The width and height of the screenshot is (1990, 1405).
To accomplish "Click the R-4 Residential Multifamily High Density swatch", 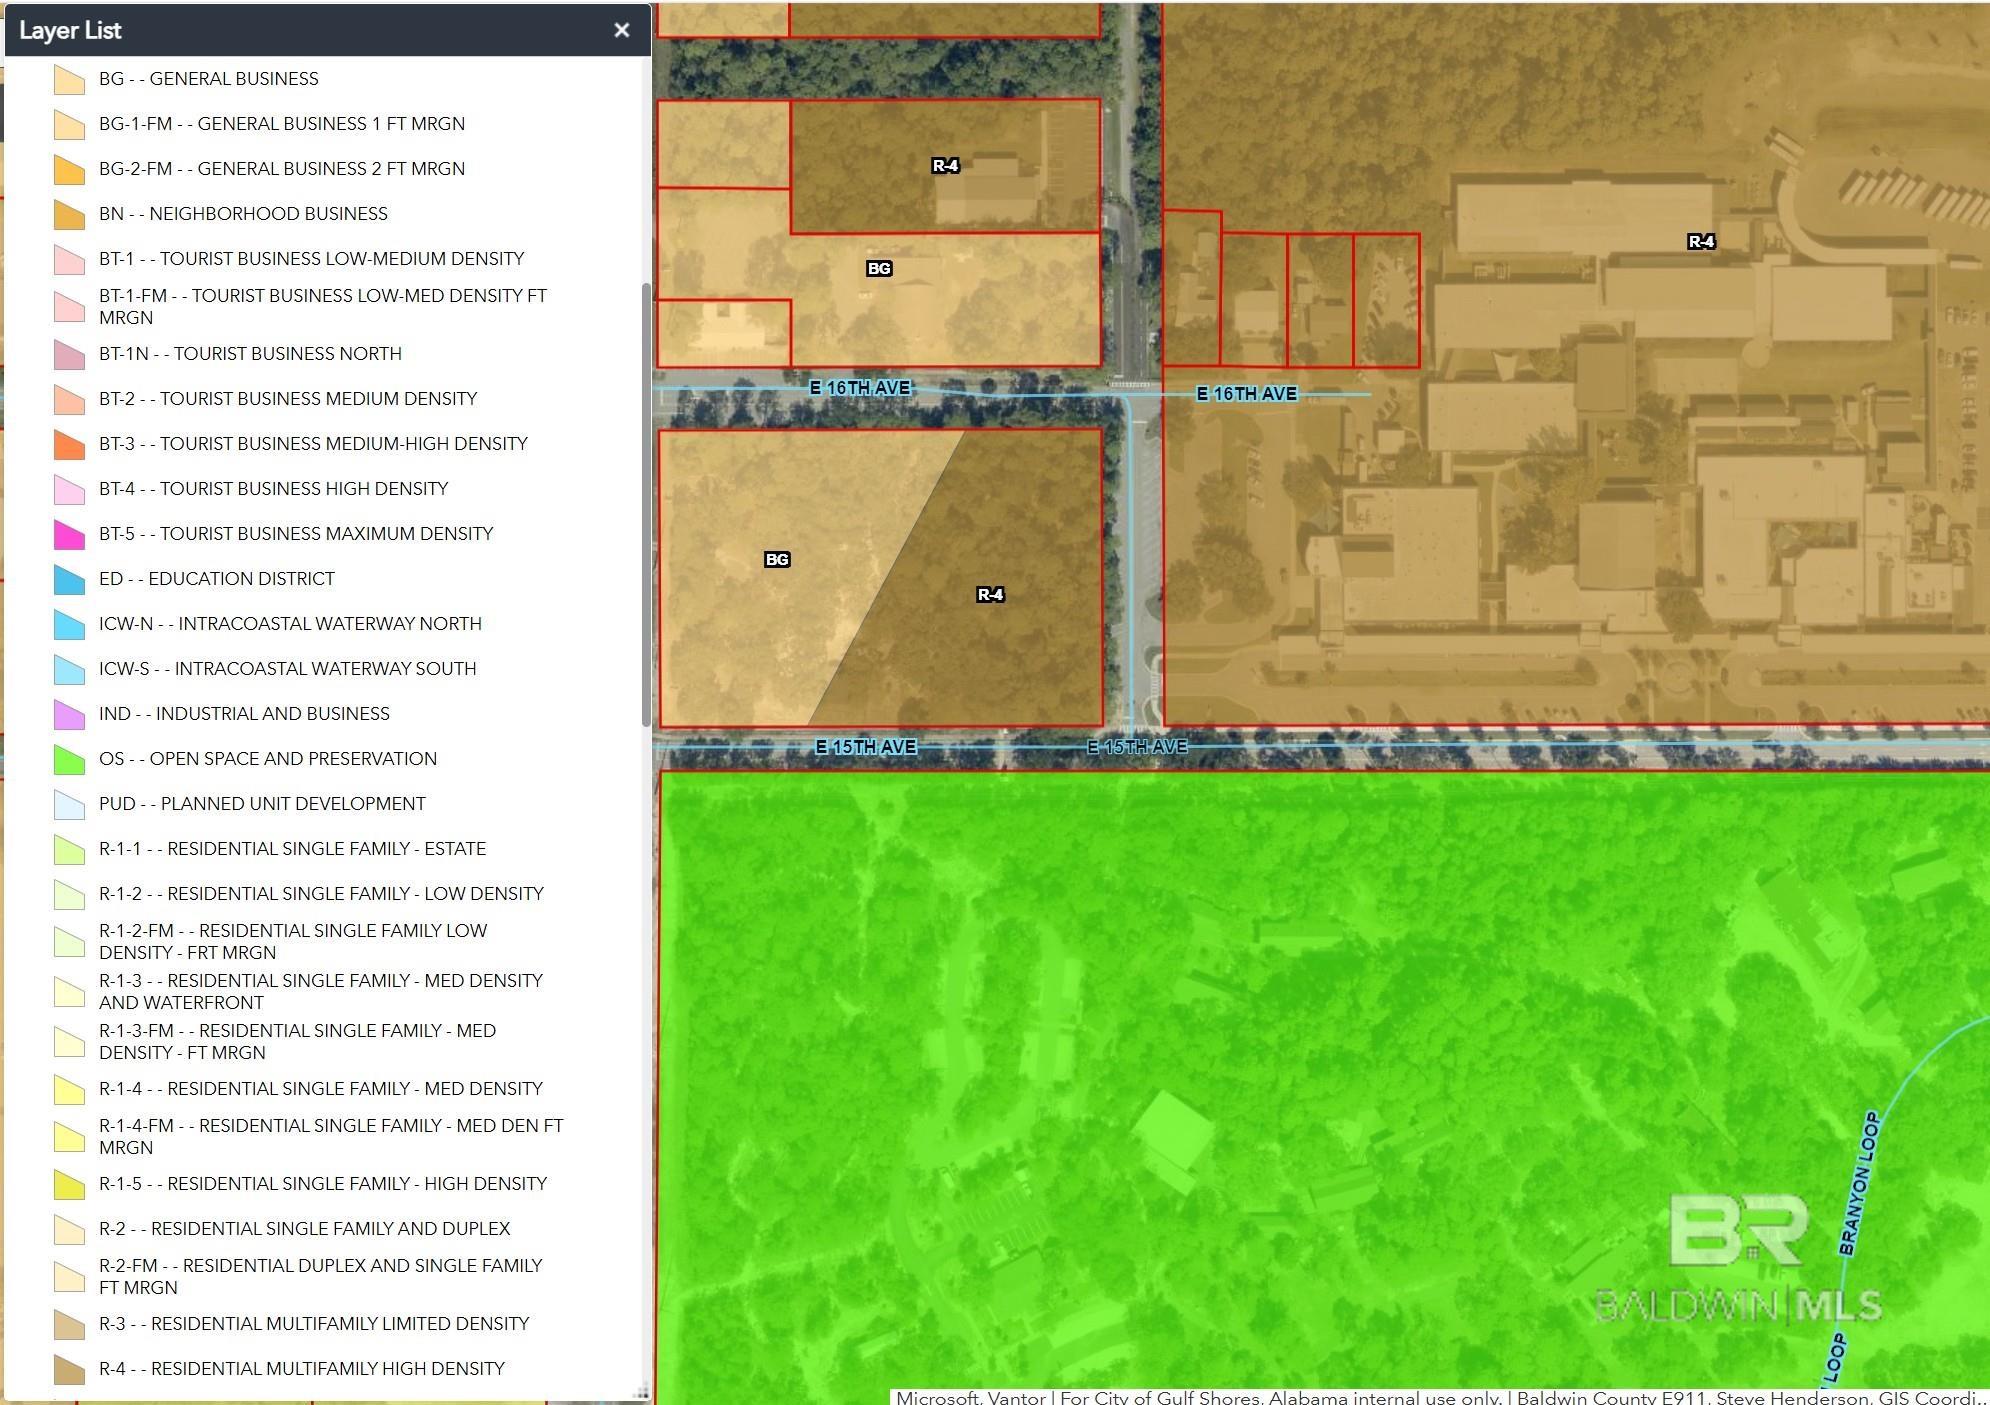I will coord(69,1370).
